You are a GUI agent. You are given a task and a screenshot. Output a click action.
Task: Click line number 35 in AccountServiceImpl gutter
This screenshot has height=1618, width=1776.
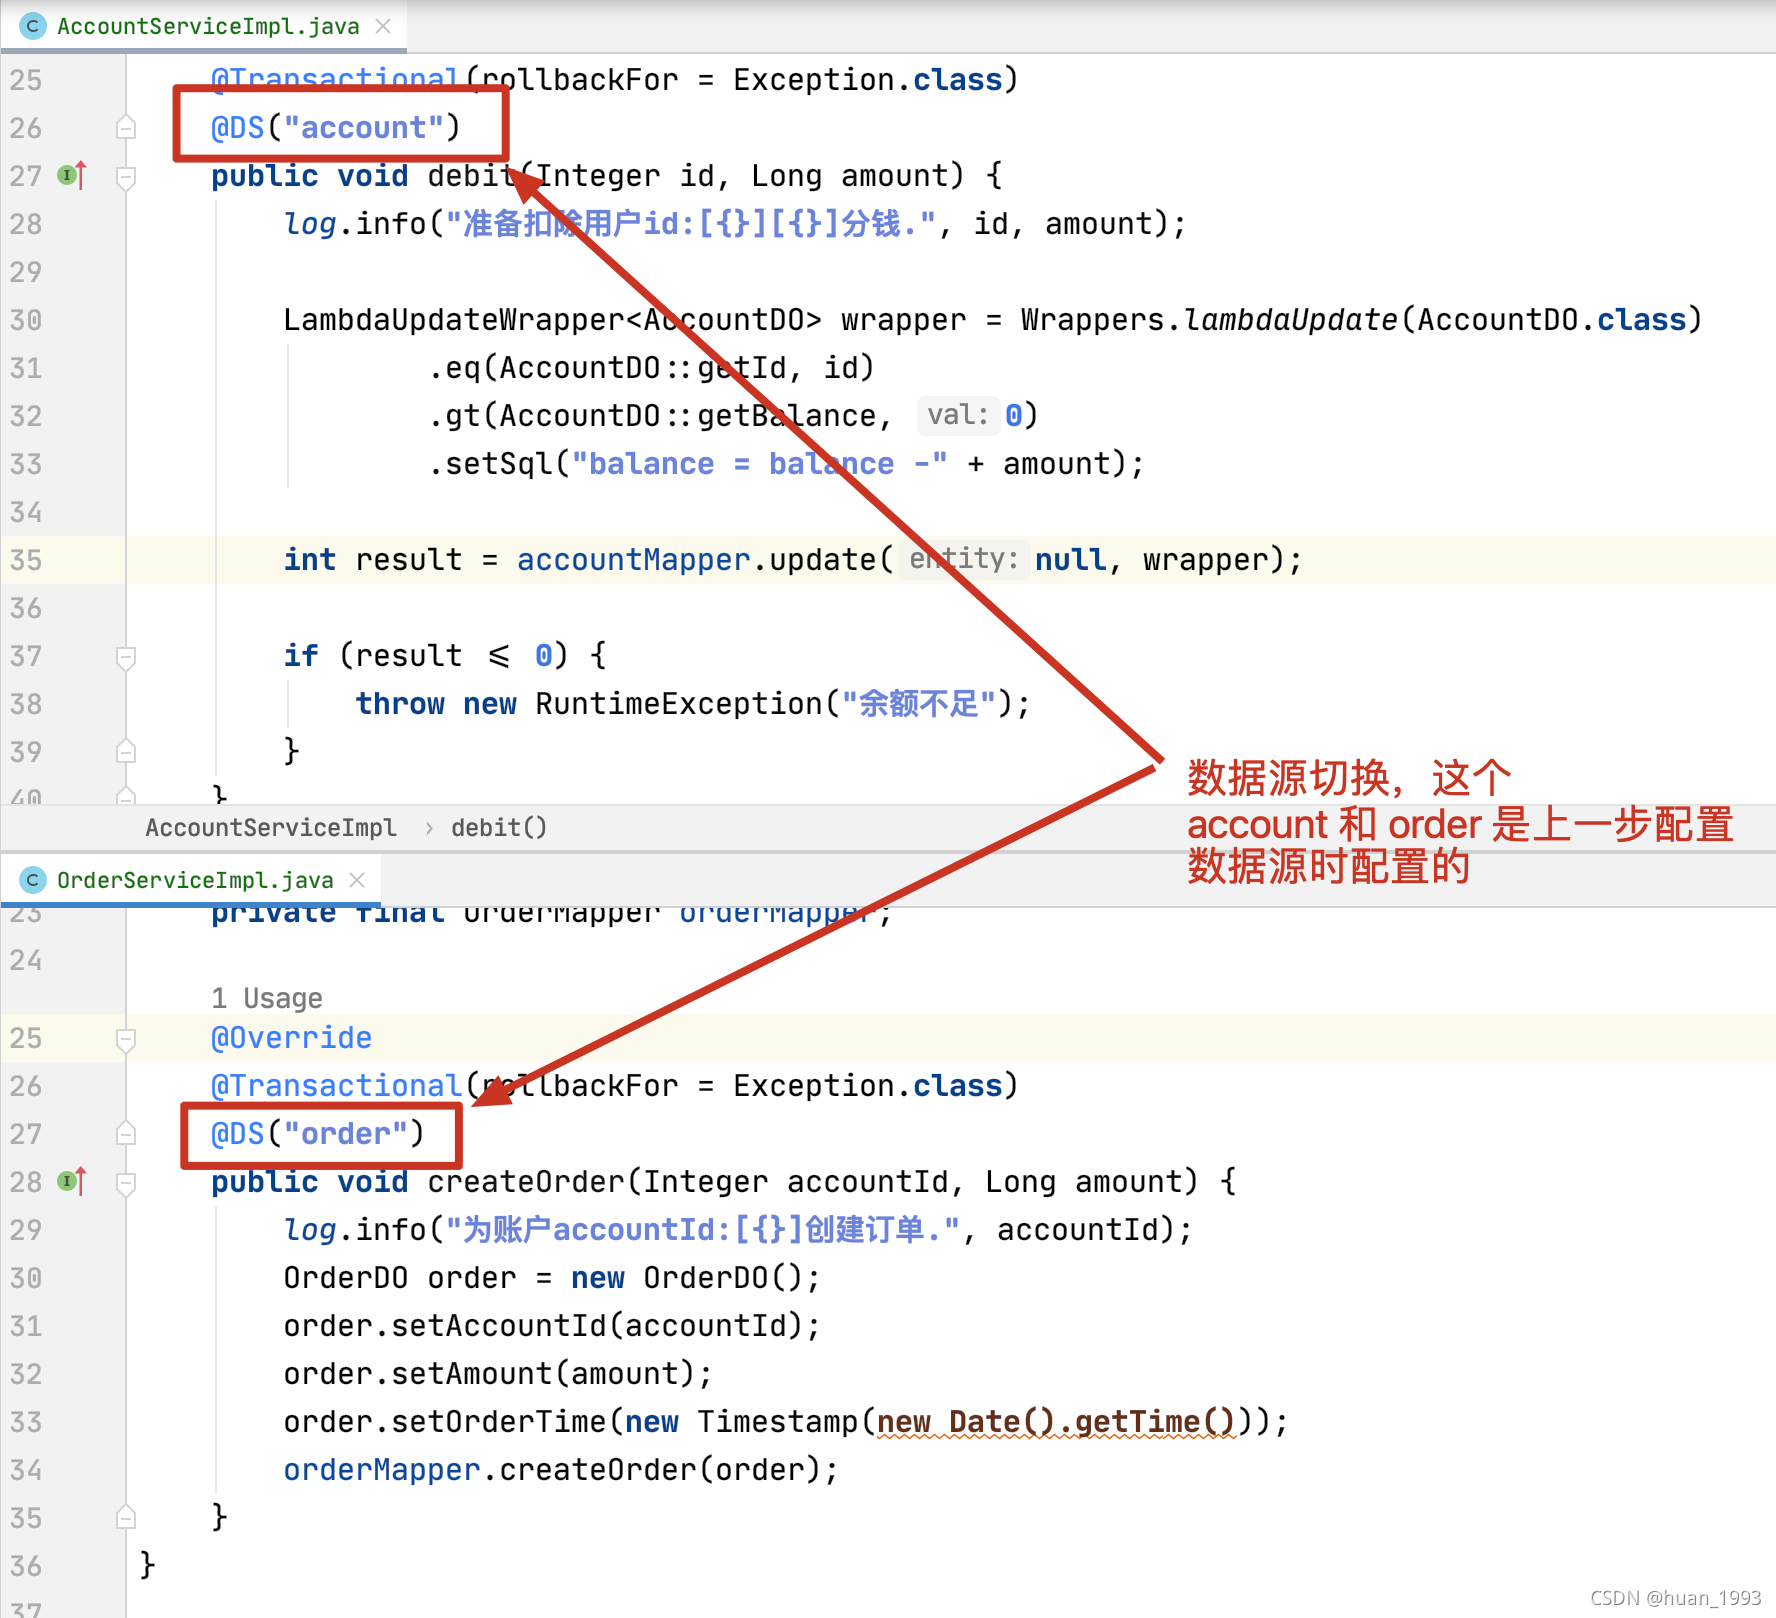tap(26, 560)
